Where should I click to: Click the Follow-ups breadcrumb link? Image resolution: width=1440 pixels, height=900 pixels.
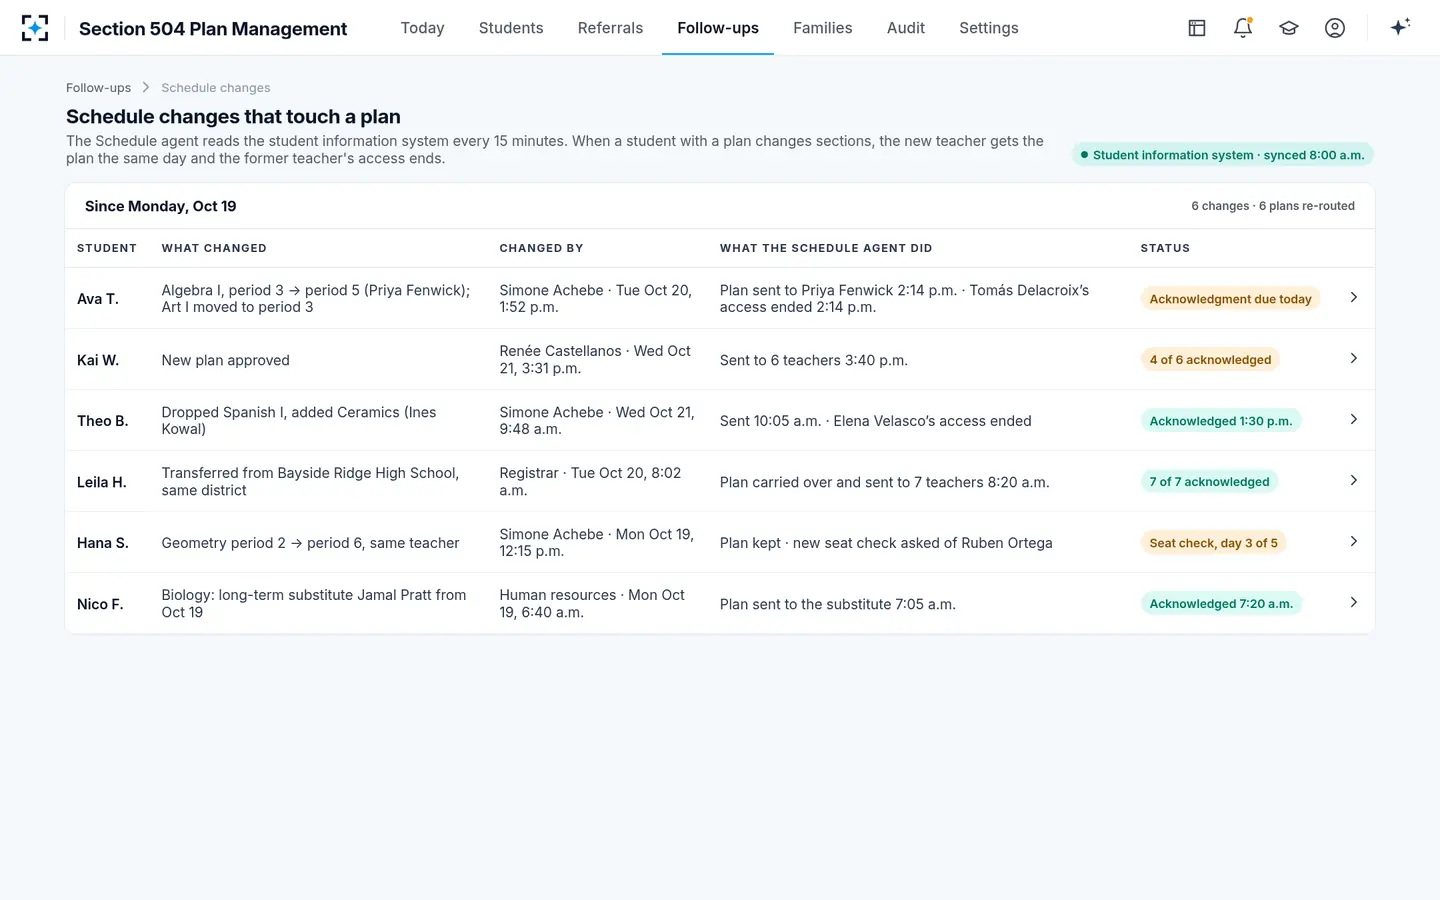[x=98, y=88]
